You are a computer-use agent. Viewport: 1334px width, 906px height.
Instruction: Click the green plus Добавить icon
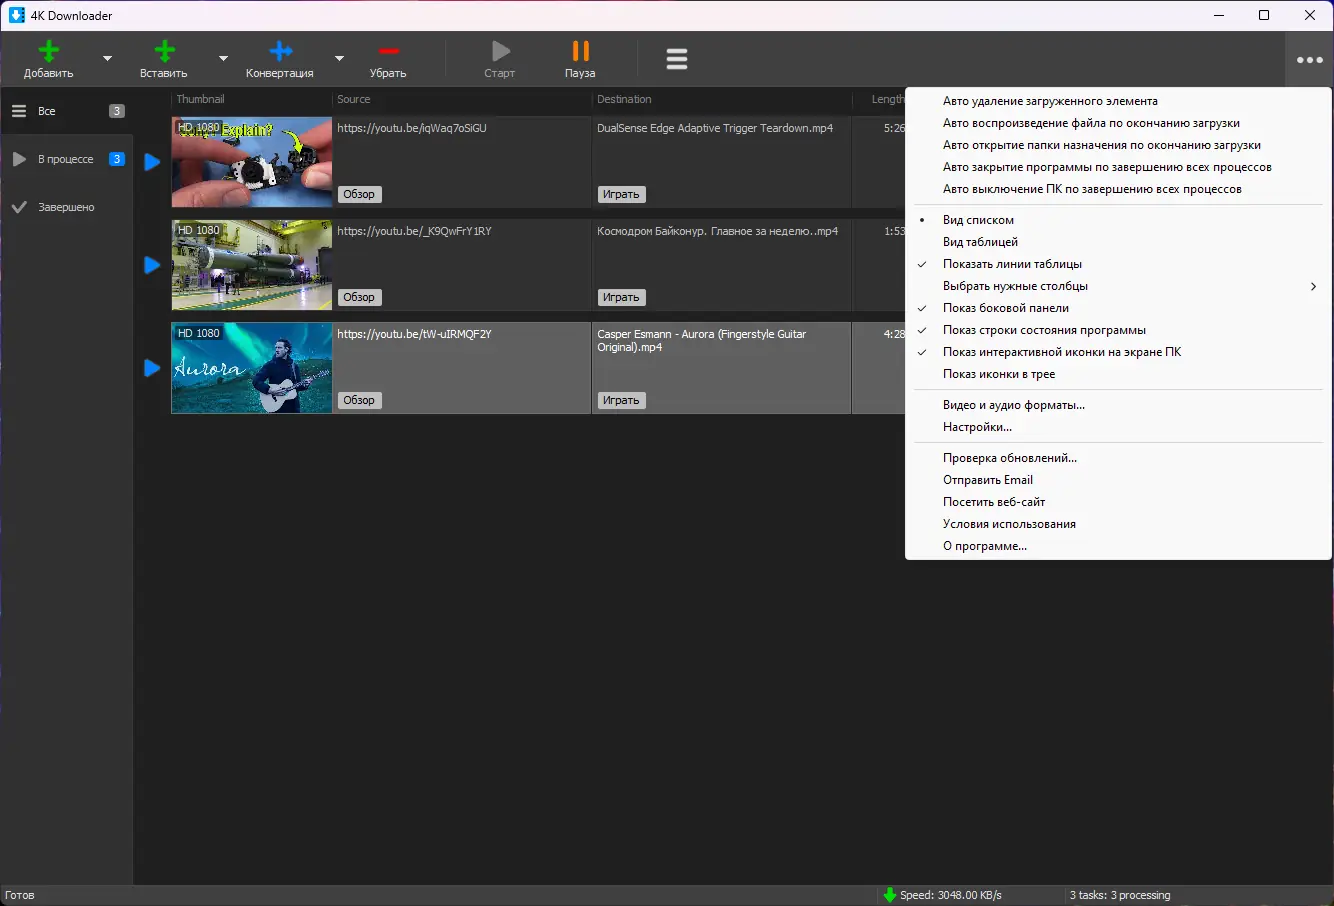pos(48,51)
